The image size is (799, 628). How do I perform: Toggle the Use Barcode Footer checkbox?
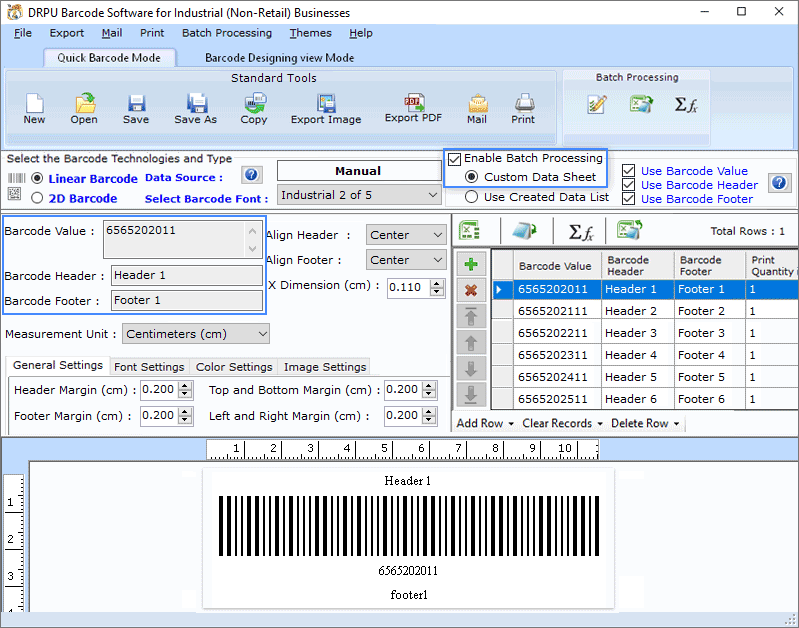628,198
